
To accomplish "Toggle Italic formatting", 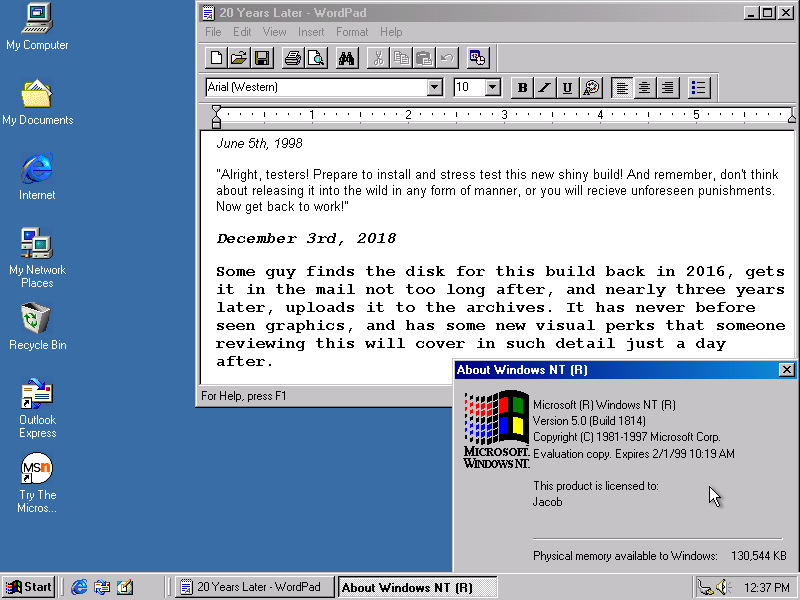I will [x=545, y=88].
